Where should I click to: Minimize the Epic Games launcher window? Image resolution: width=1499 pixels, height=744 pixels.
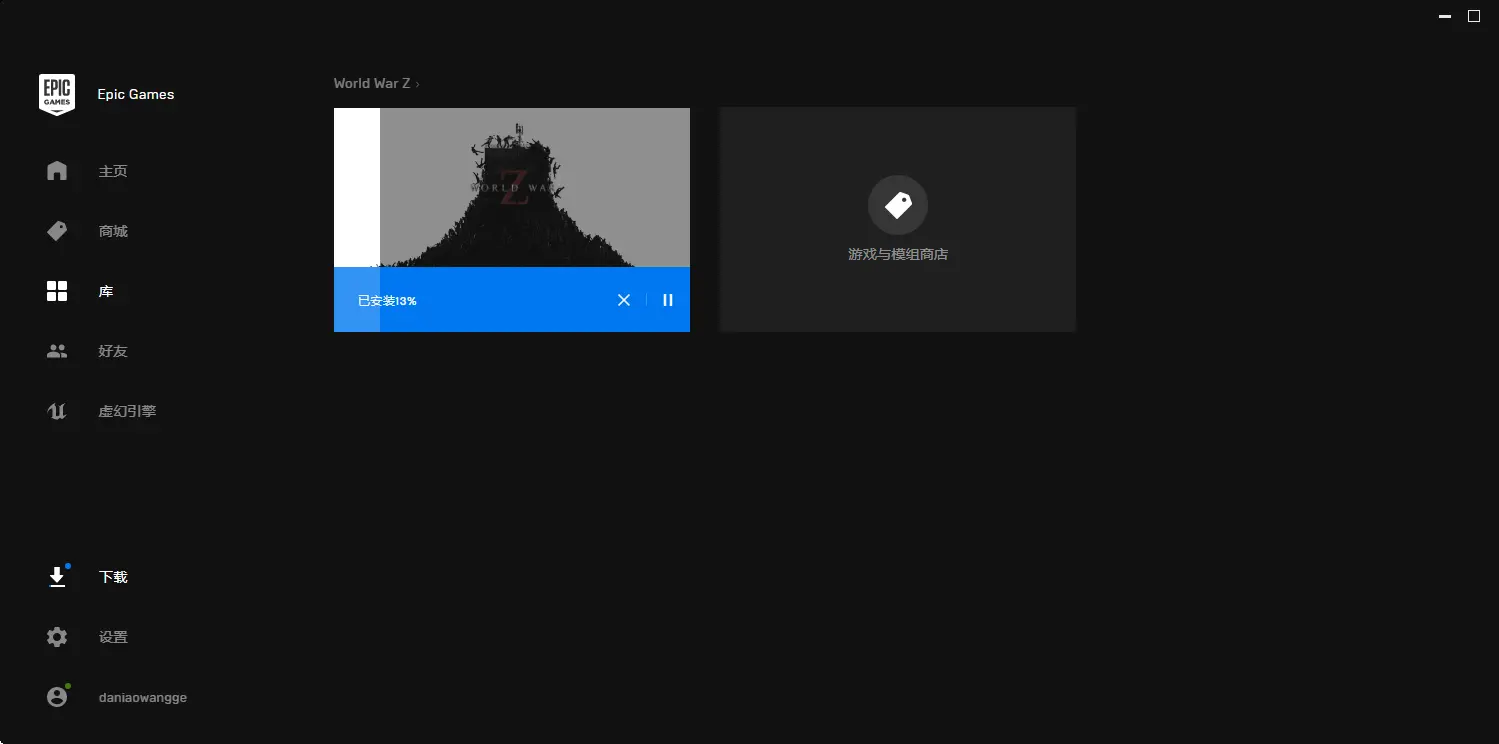1445,16
